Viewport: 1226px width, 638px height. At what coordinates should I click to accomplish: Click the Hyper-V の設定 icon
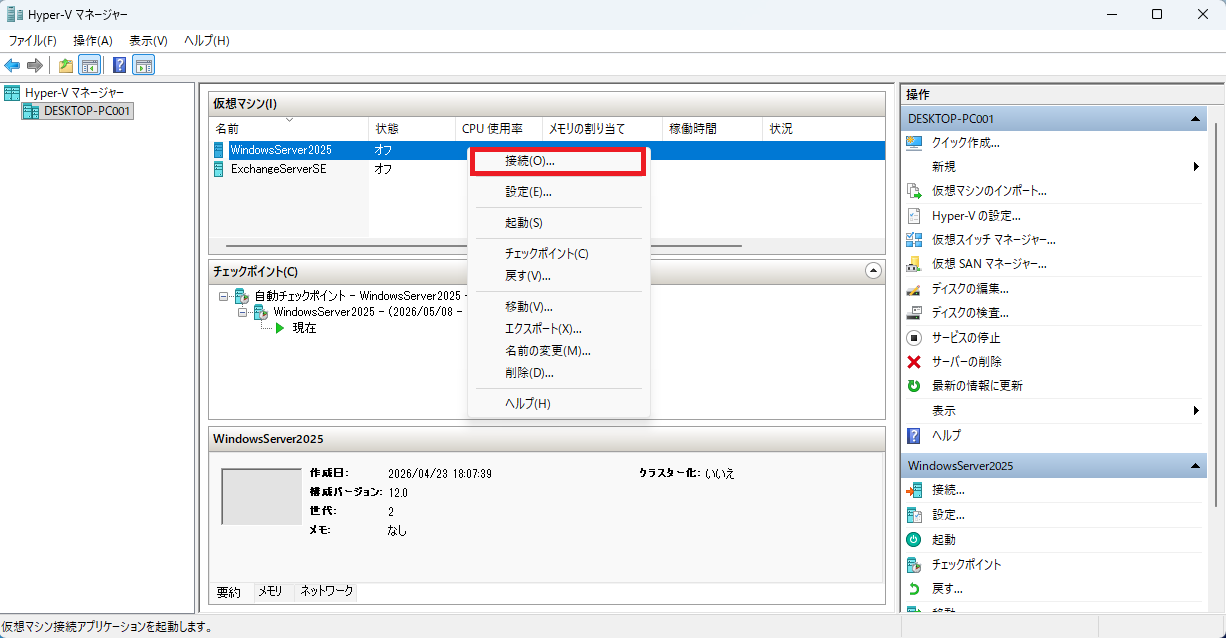[x=913, y=215]
